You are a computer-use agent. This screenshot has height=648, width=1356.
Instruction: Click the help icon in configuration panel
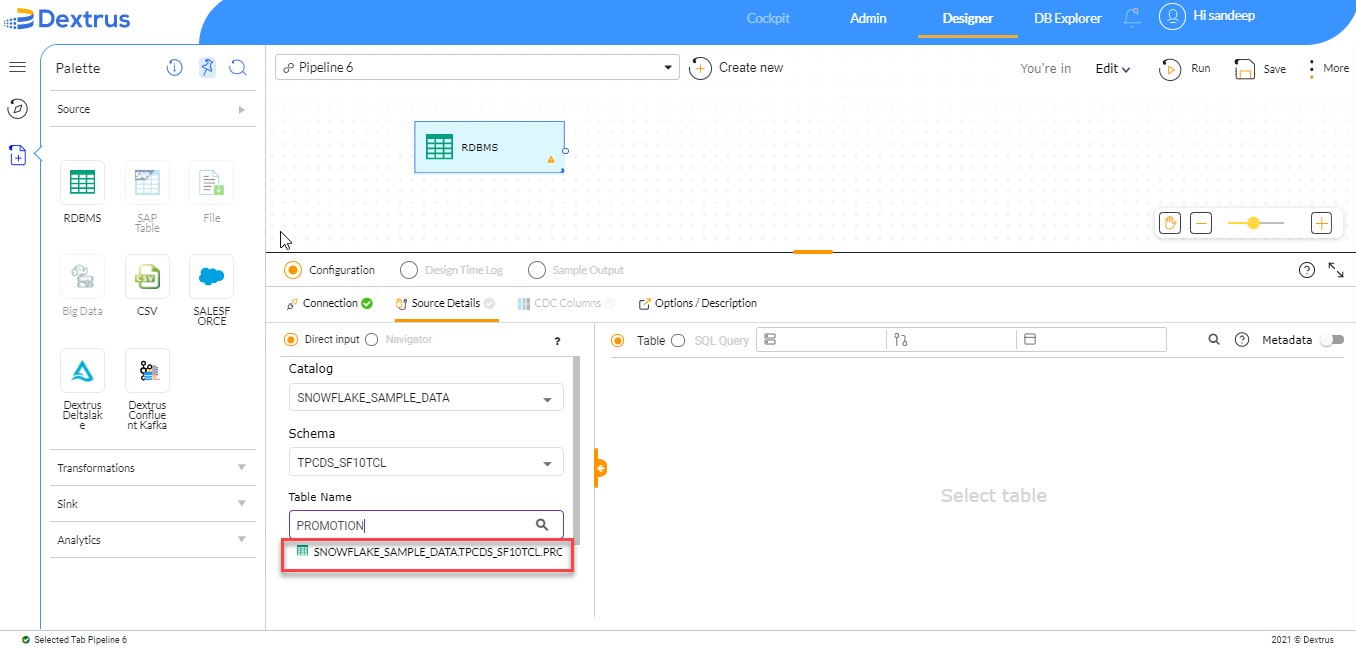[1306, 270]
